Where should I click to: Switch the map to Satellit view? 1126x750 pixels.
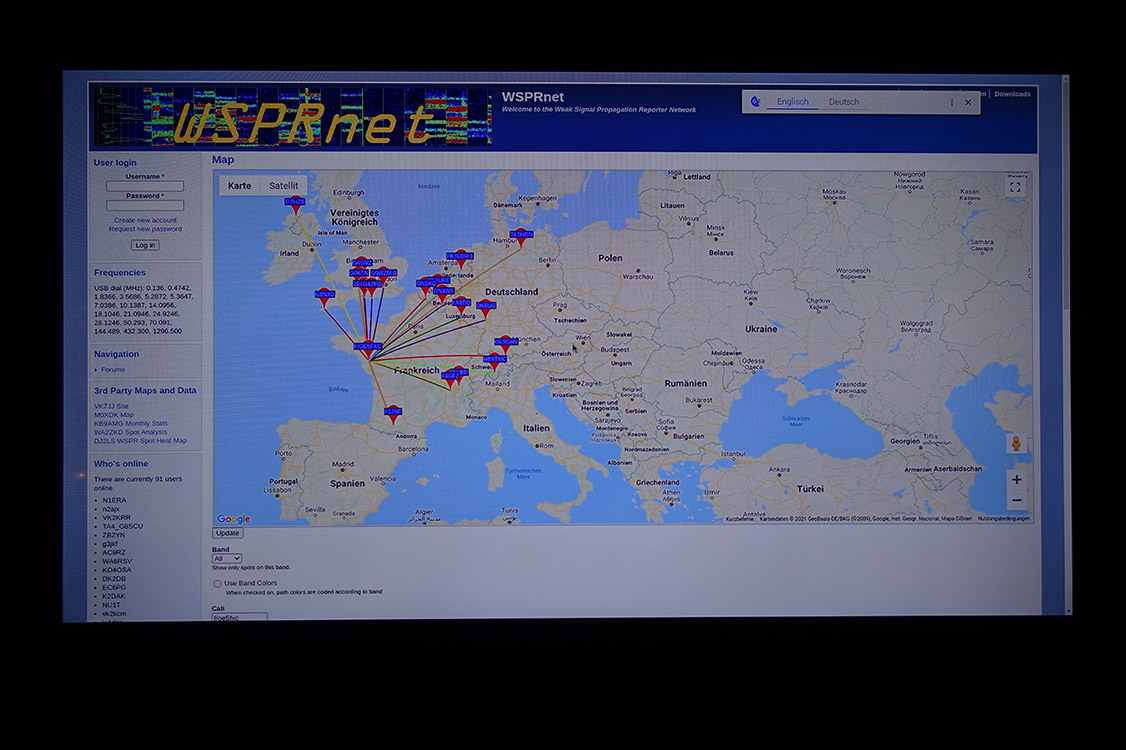click(x=284, y=186)
